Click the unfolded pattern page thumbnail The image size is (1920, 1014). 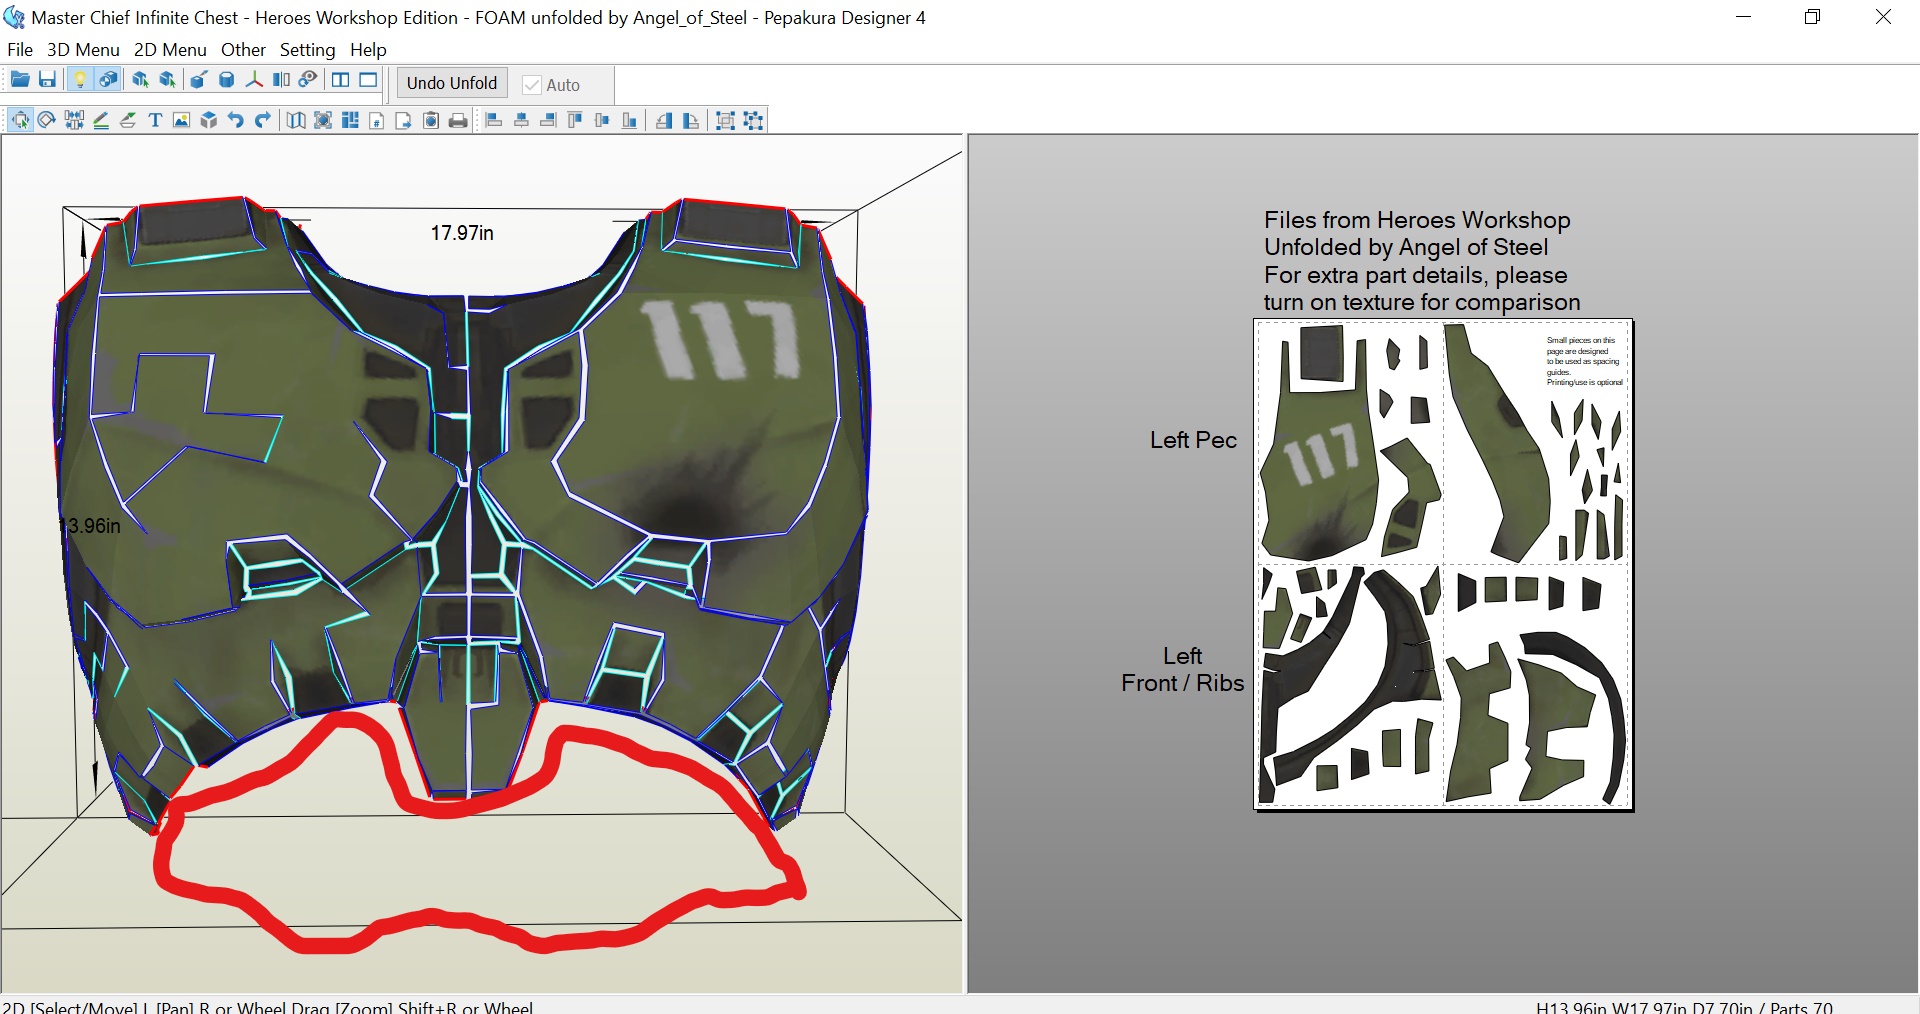1443,564
